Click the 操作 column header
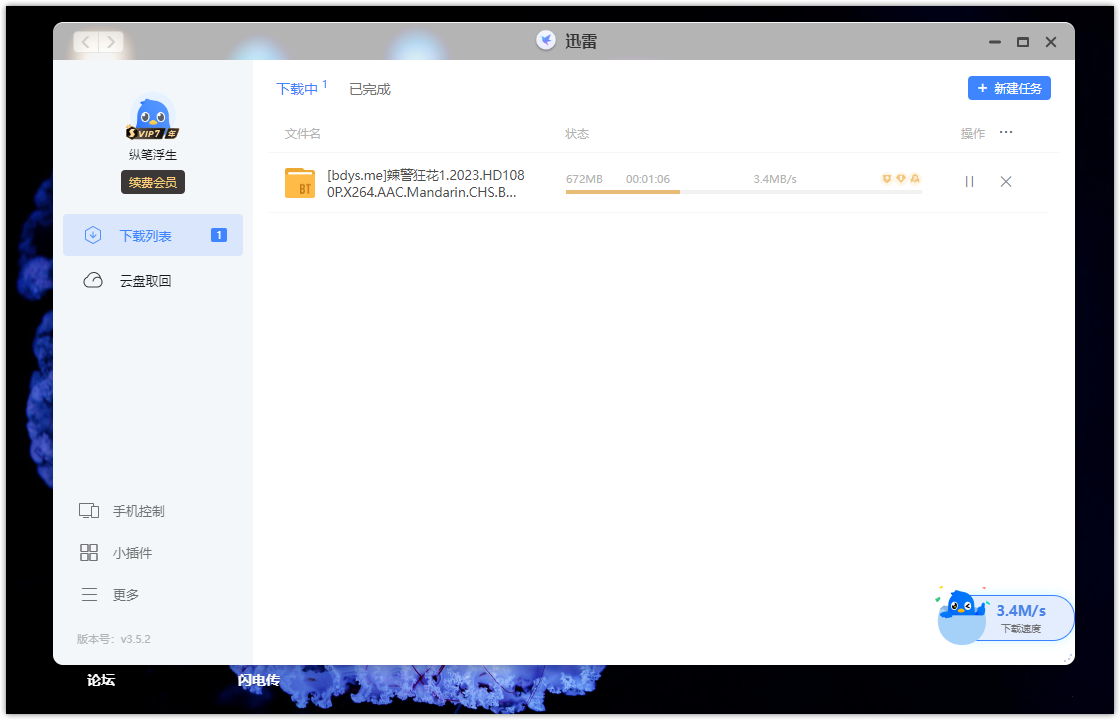 tap(972, 134)
